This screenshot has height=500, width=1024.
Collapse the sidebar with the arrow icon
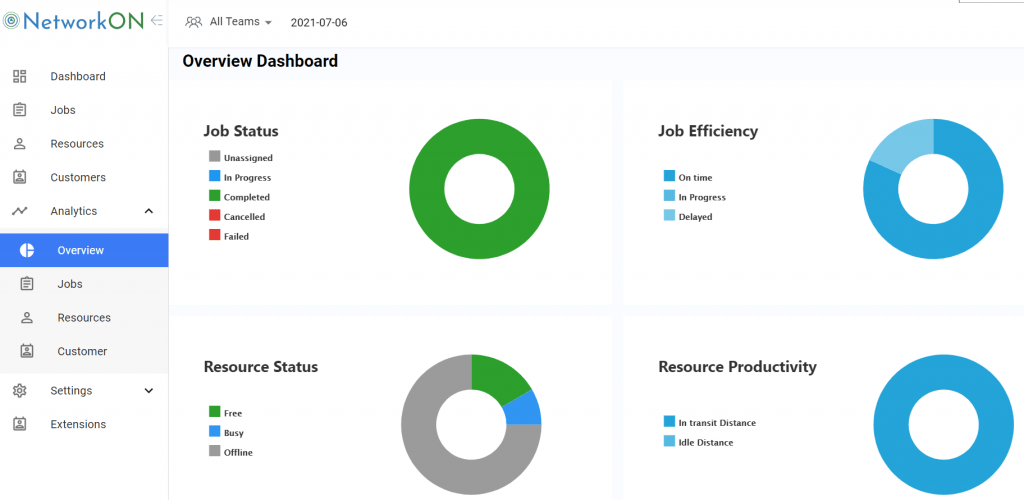coord(157,20)
